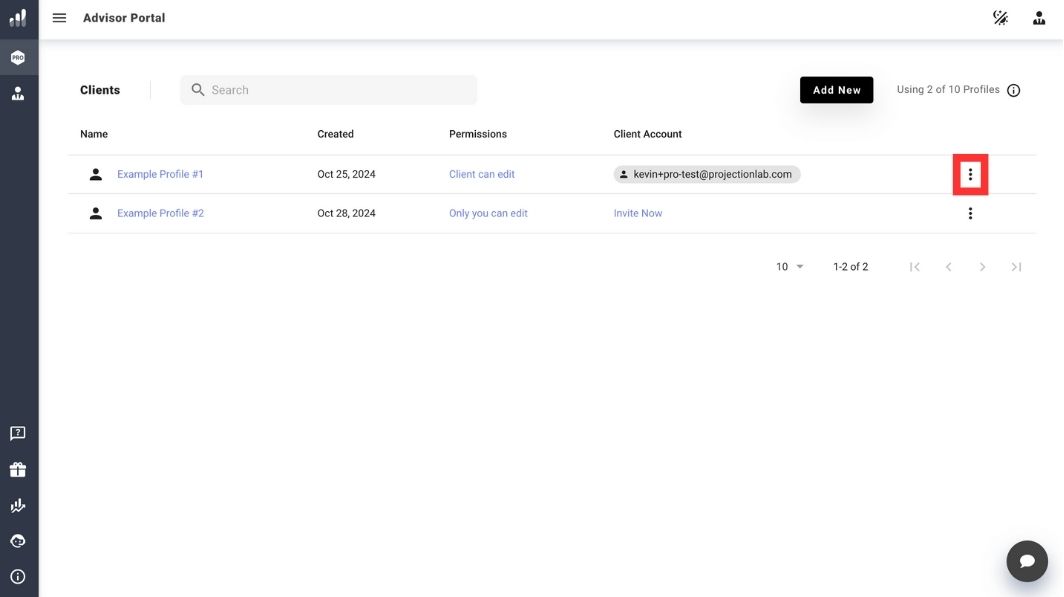The height and width of the screenshot is (597, 1064).
Task: Select the PRO badge in sidebar
Action: coord(18,58)
